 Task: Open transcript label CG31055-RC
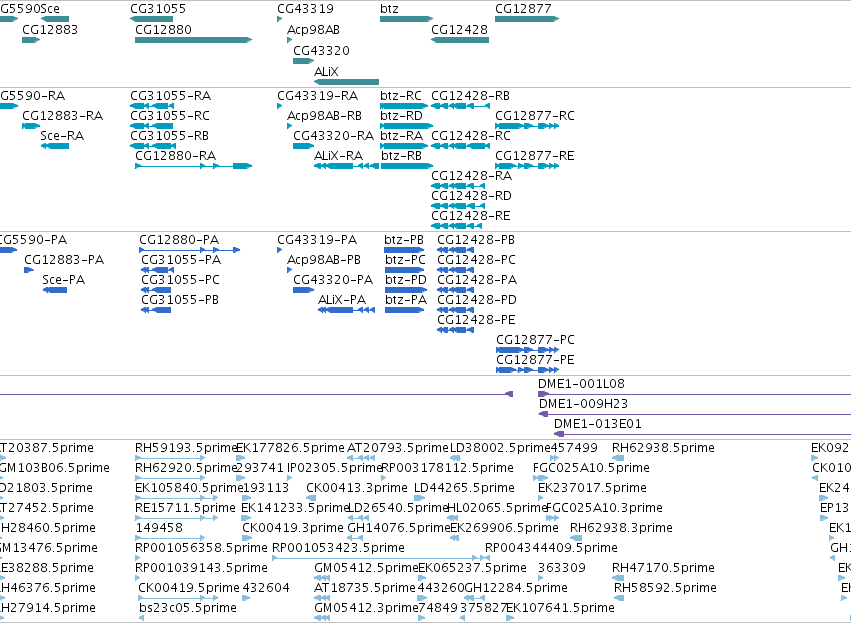[x=170, y=116]
